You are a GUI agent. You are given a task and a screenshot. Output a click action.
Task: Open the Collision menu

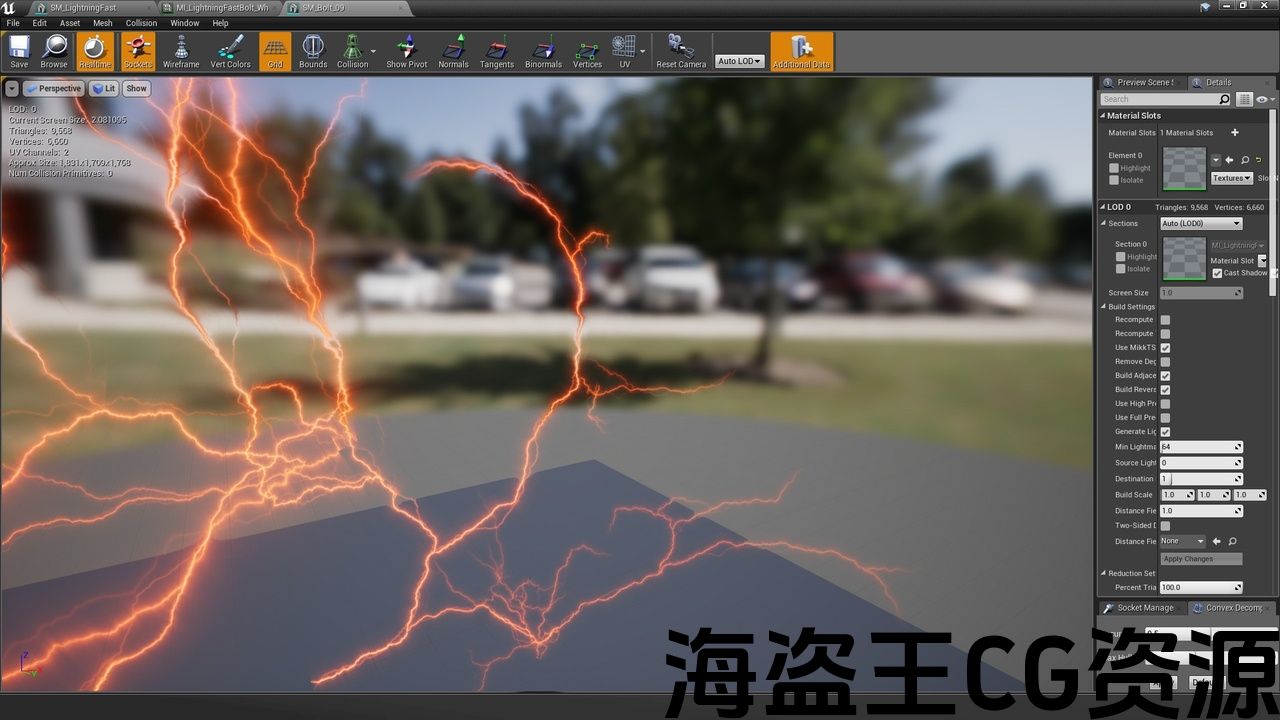click(141, 23)
